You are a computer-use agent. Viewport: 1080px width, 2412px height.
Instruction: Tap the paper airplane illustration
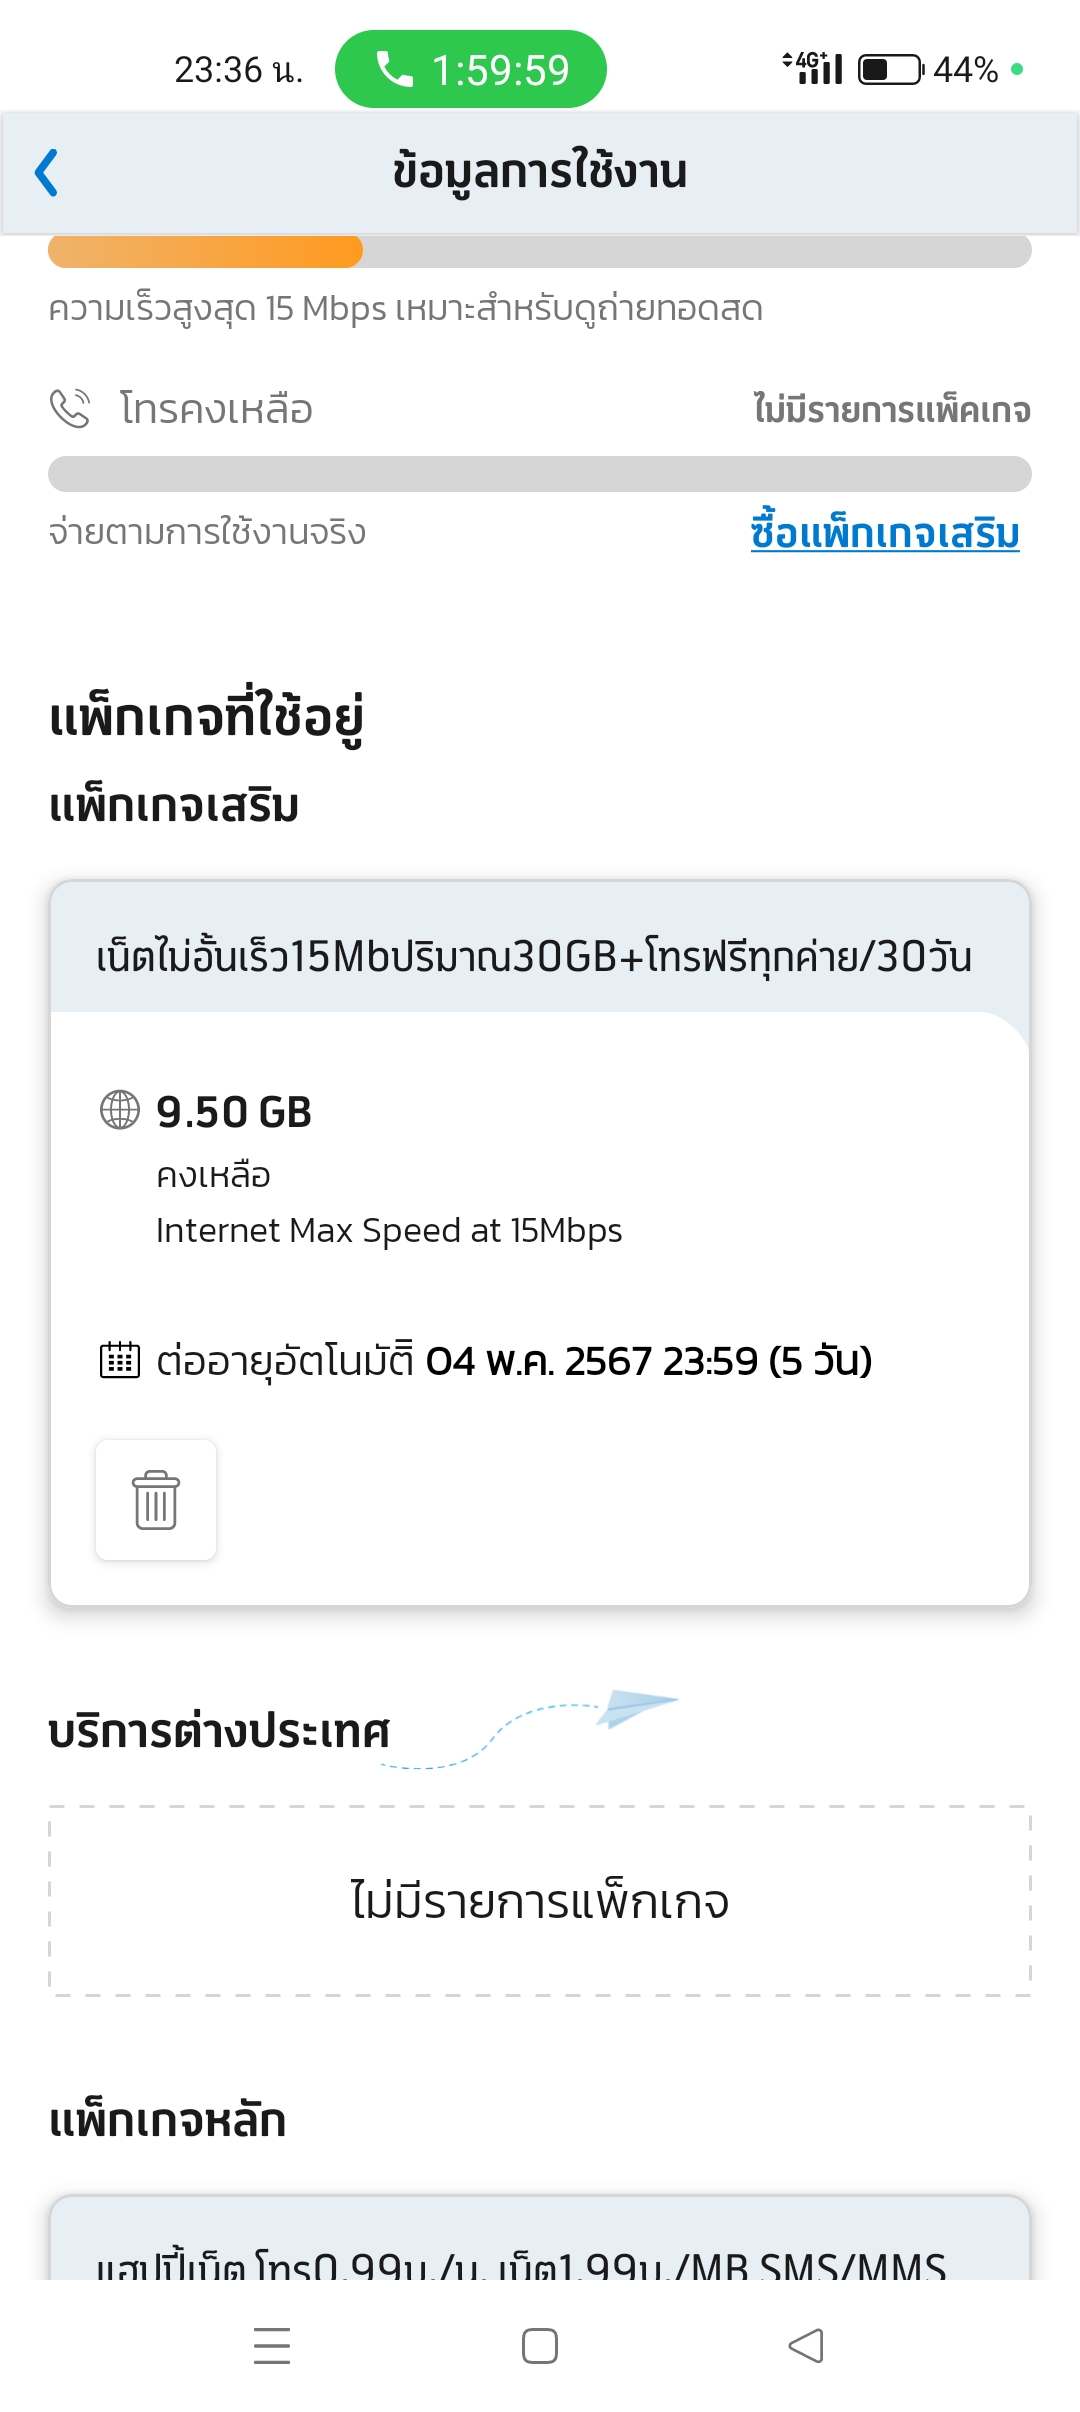(638, 1707)
